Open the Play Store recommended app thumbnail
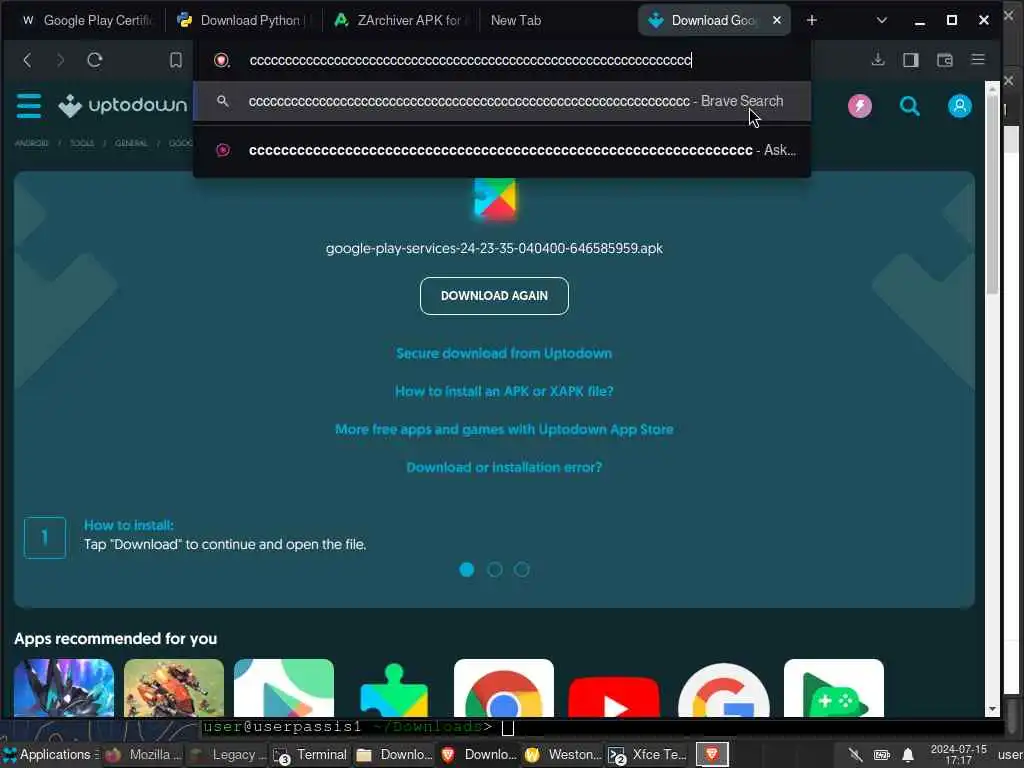 [x=283, y=688]
